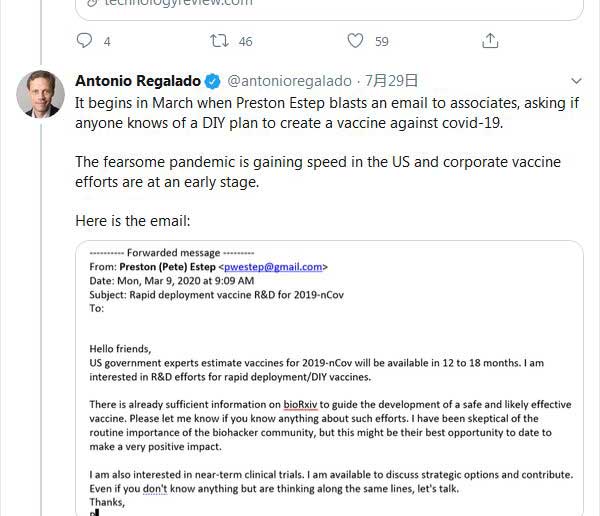
Task: Open the share tweet icon
Action: coord(490,41)
